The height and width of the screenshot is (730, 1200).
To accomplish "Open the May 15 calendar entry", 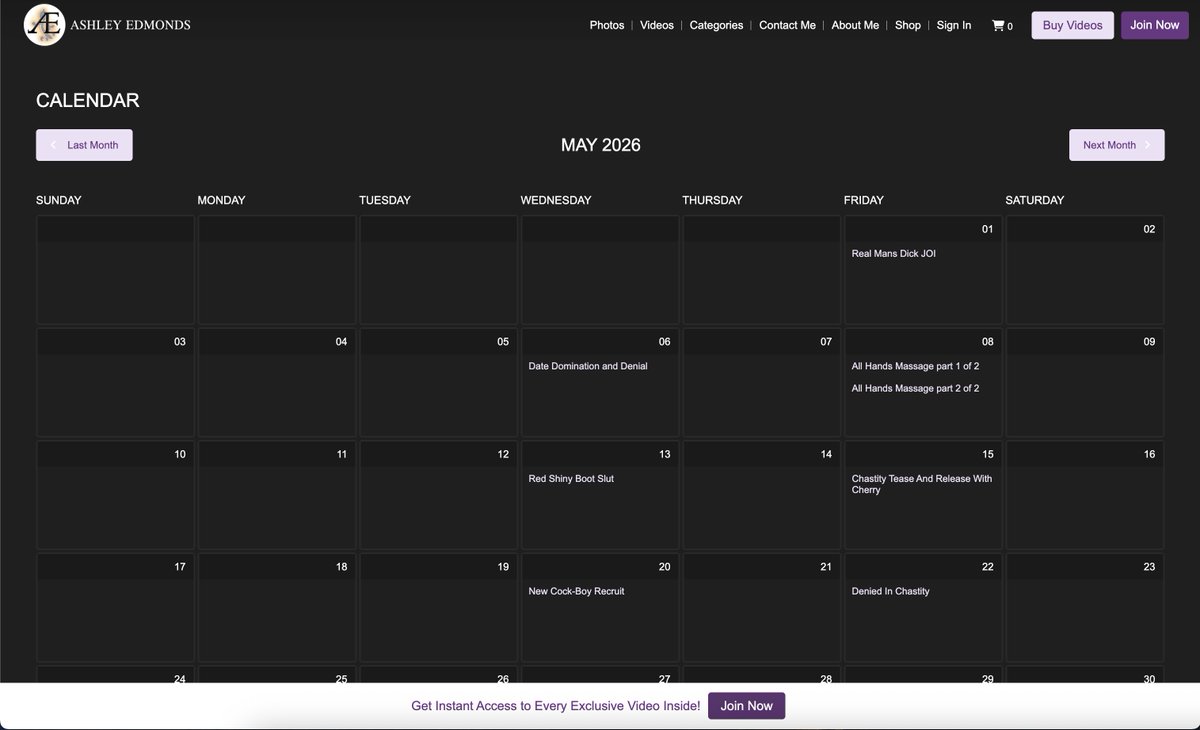I will click(922, 484).
